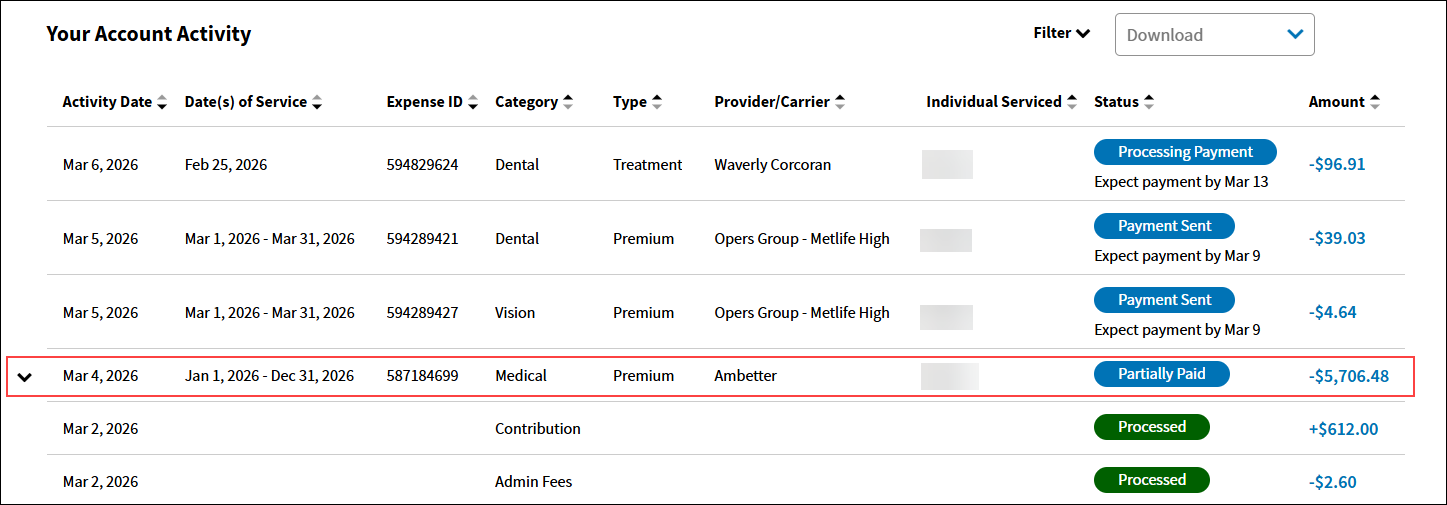The height and width of the screenshot is (505, 1447).
Task: Sort by Provider/Carrier column arrows
Action: [x=840, y=102]
